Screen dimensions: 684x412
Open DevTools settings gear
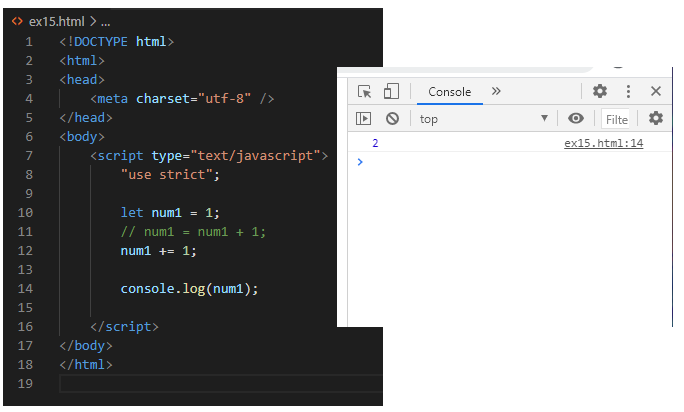tap(600, 91)
